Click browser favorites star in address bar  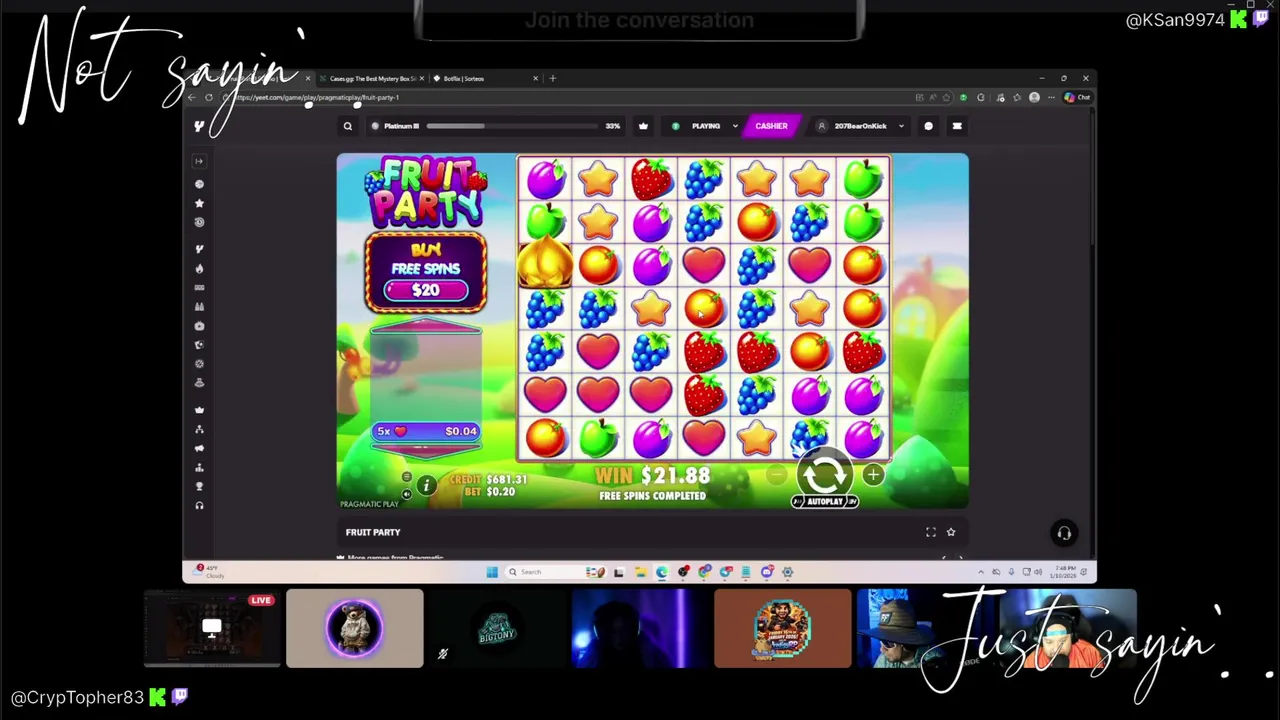coord(948,97)
